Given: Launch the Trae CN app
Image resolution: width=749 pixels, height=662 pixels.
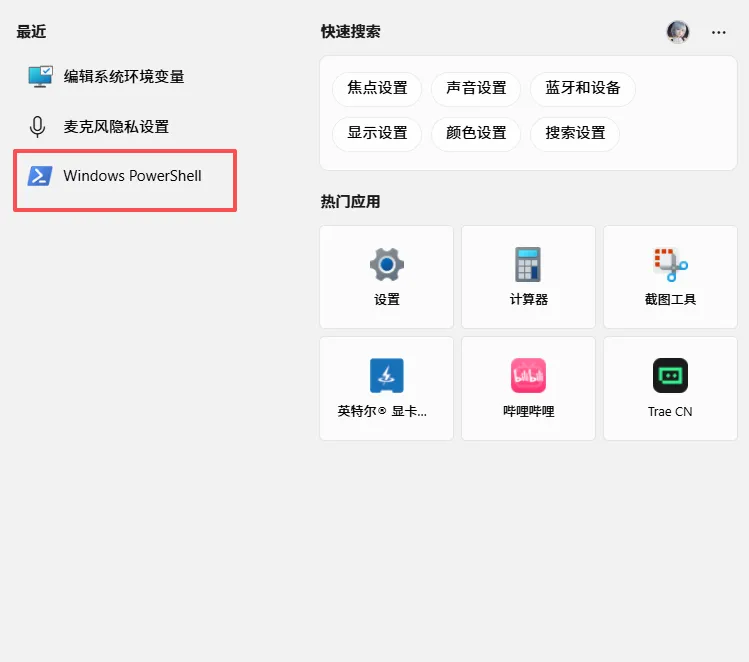Looking at the screenshot, I should coord(670,388).
